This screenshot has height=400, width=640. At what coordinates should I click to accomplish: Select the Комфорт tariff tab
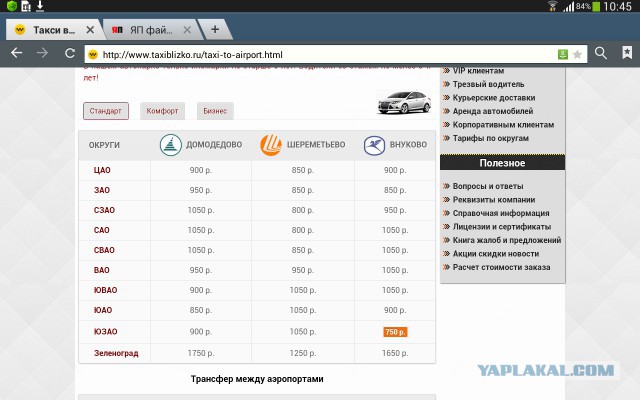[162, 111]
